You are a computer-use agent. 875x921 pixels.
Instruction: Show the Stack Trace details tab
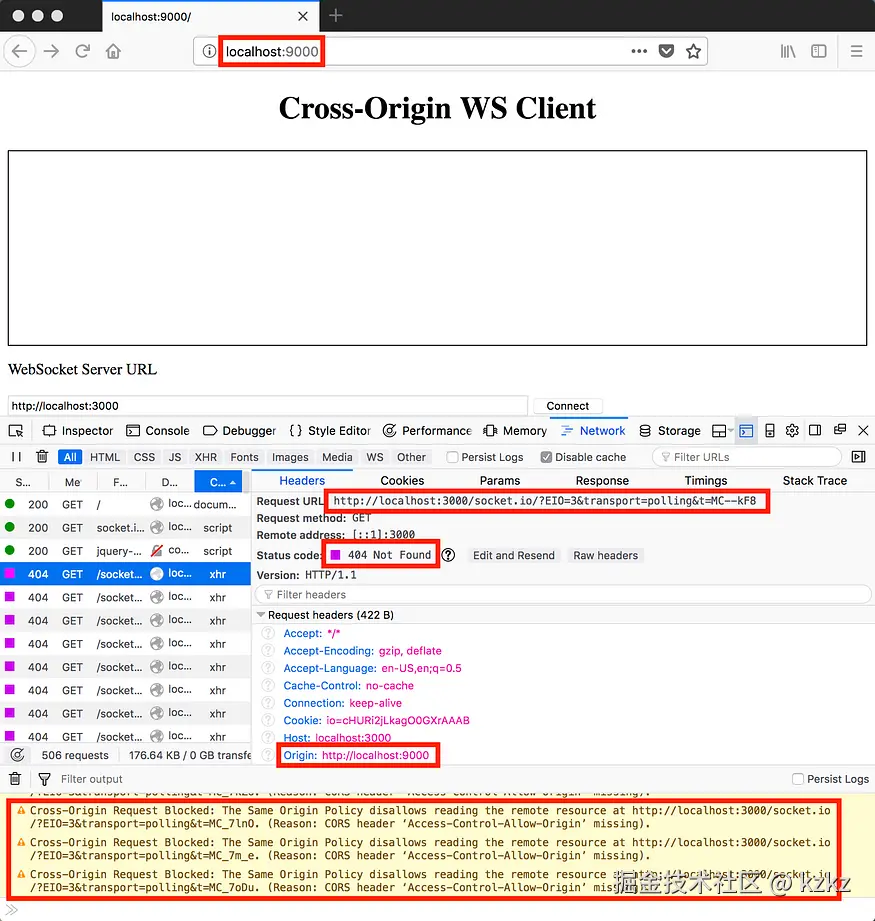pyautogui.click(x=815, y=480)
